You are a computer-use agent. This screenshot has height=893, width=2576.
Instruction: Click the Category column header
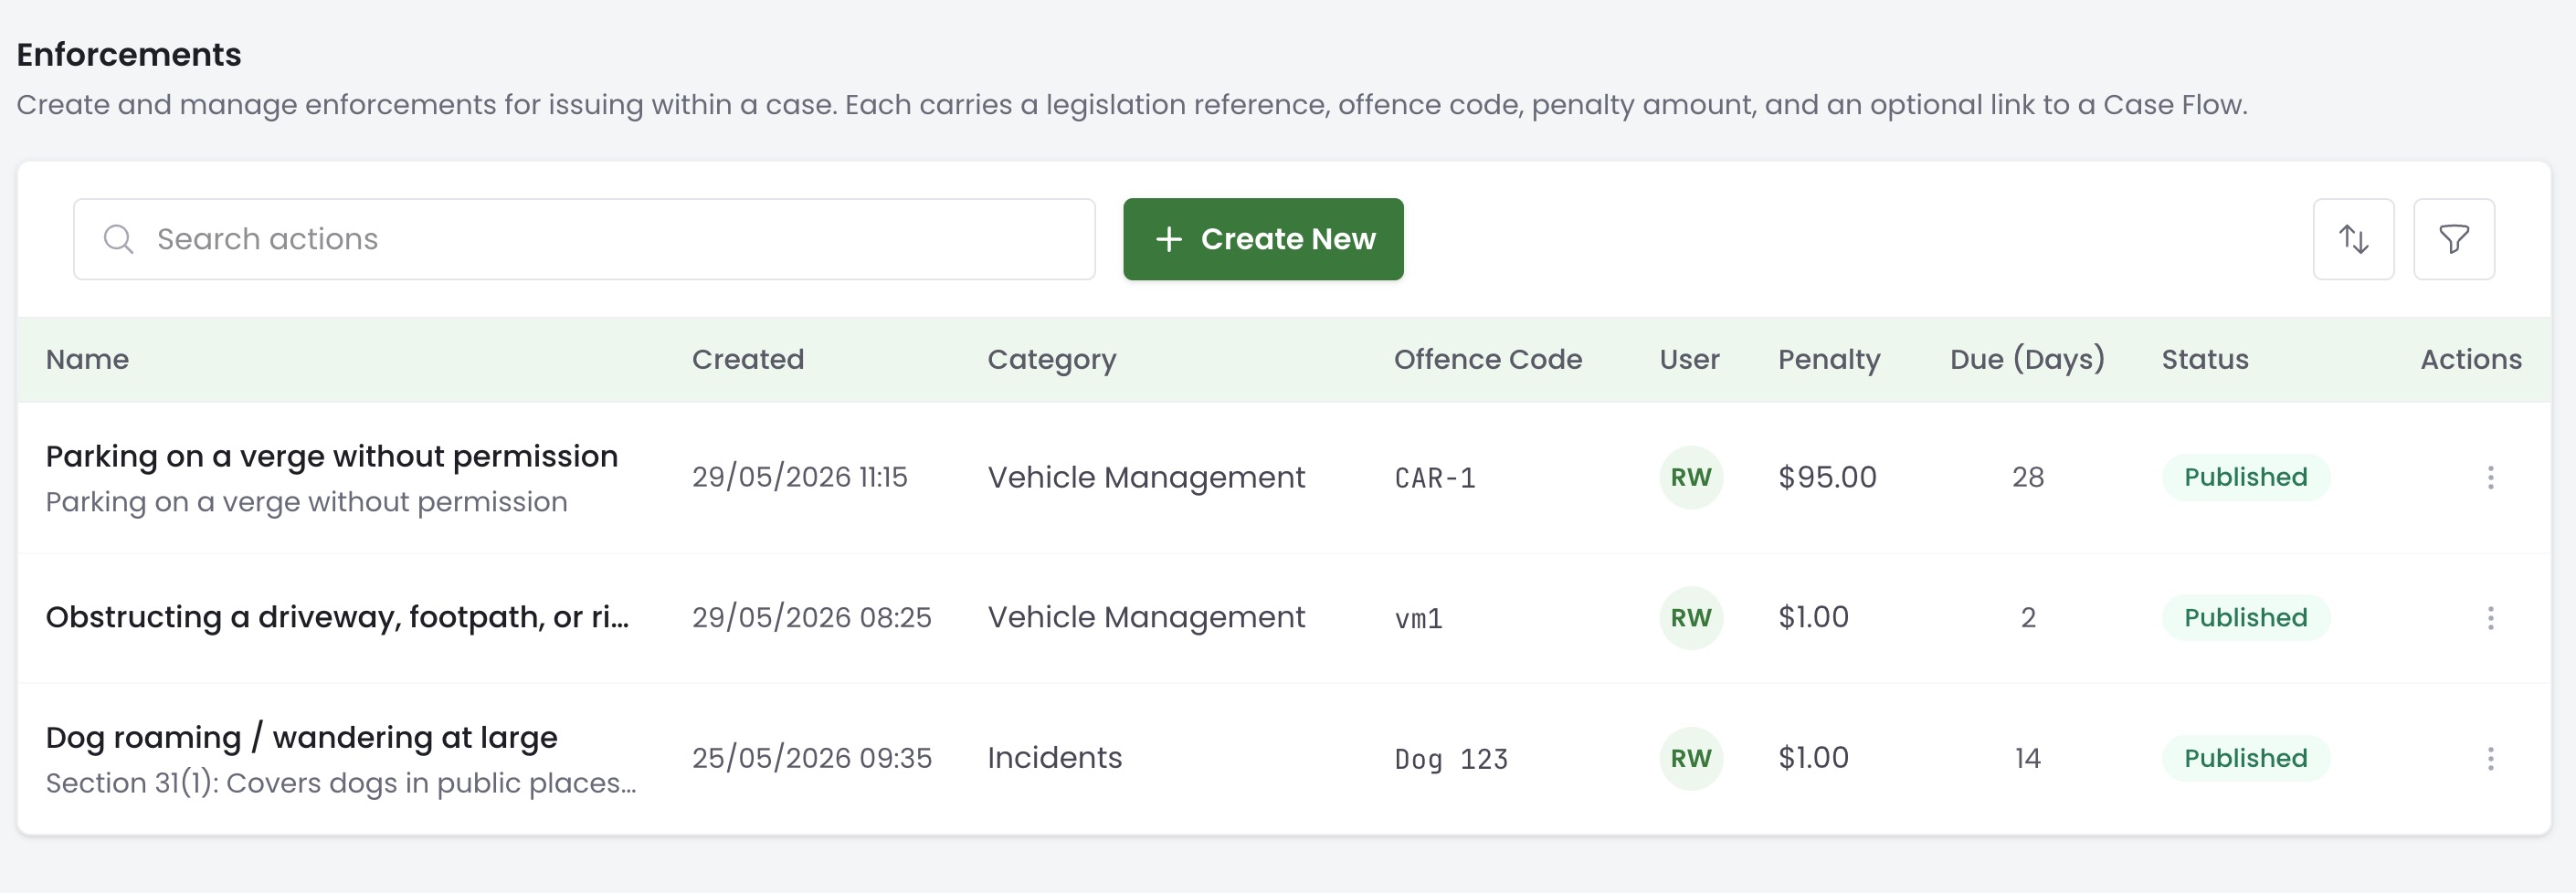click(1052, 360)
